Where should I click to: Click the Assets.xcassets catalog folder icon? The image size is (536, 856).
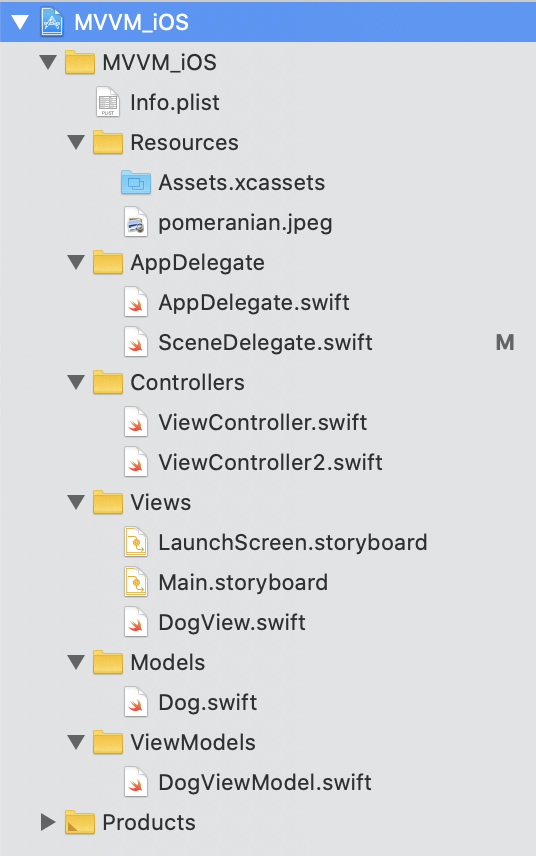point(135,182)
